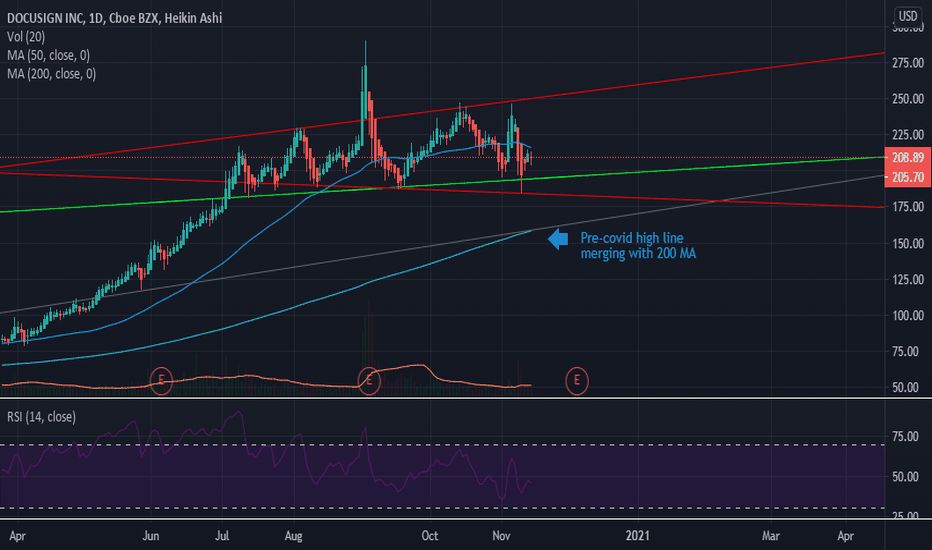Click the 225.00 price axis label

[x=908, y=135]
